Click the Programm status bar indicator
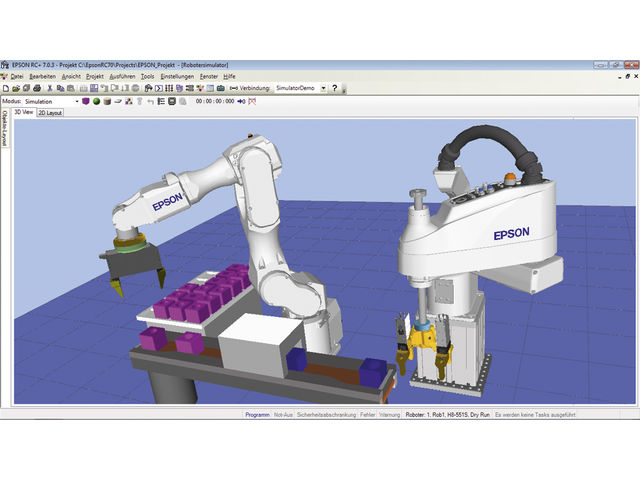The image size is (640, 480). click(259, 413)
